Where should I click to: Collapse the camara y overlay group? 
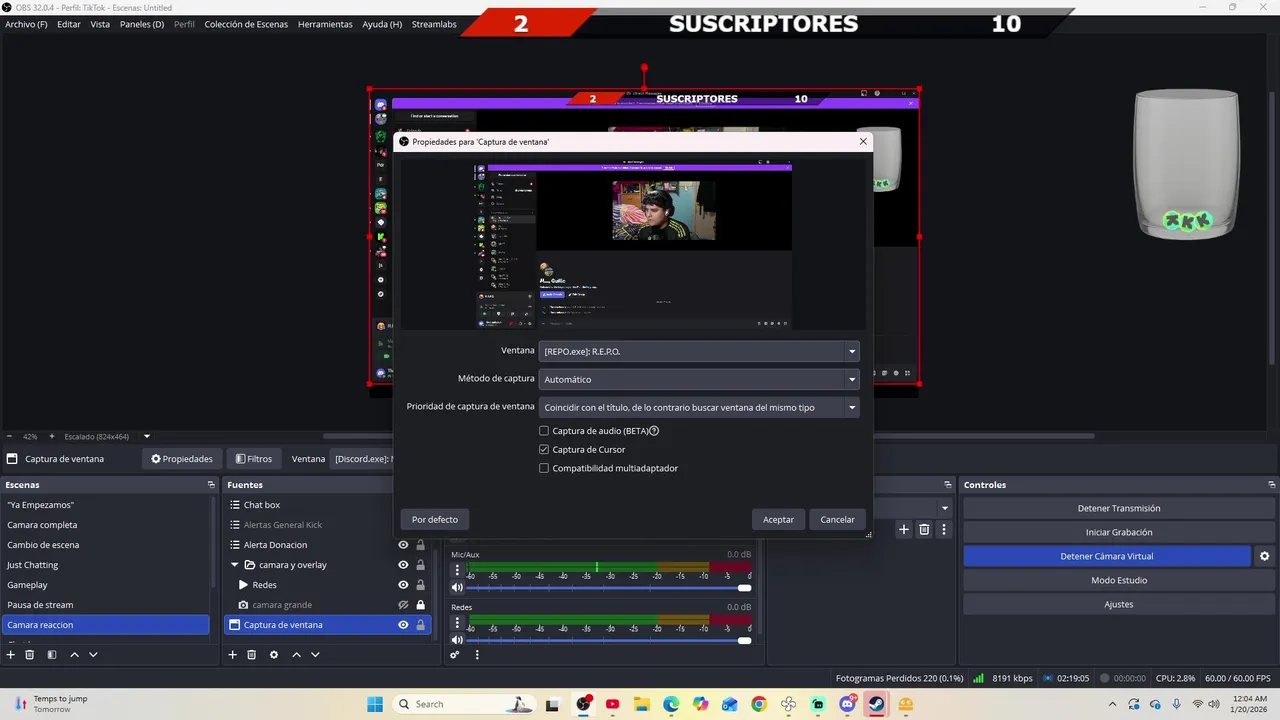pos(234,565)
